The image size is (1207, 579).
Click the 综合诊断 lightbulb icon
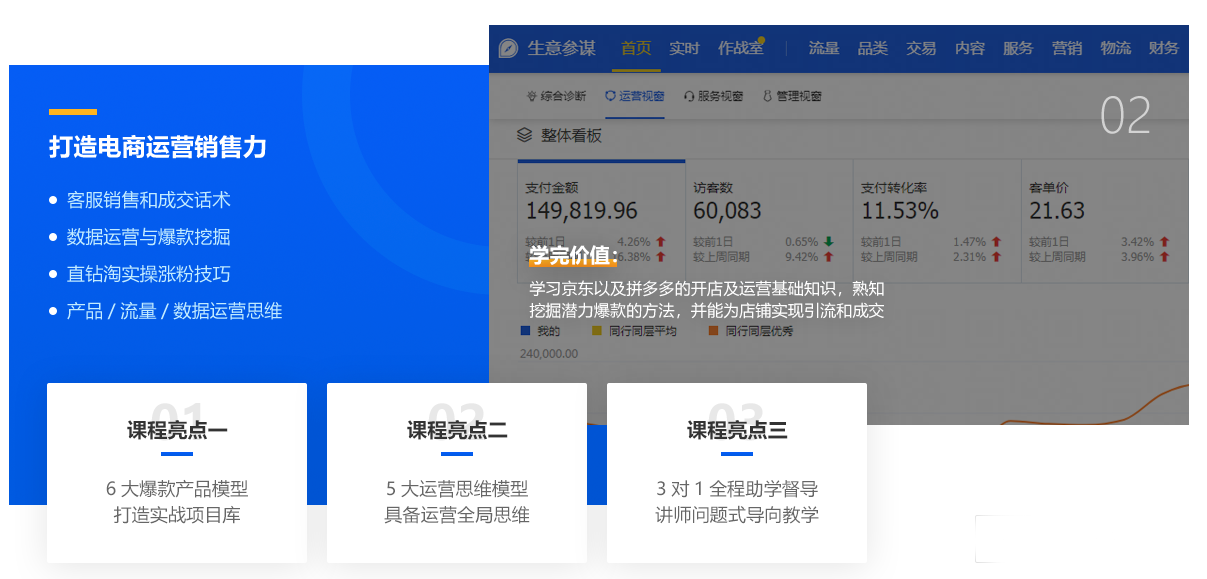532,97
